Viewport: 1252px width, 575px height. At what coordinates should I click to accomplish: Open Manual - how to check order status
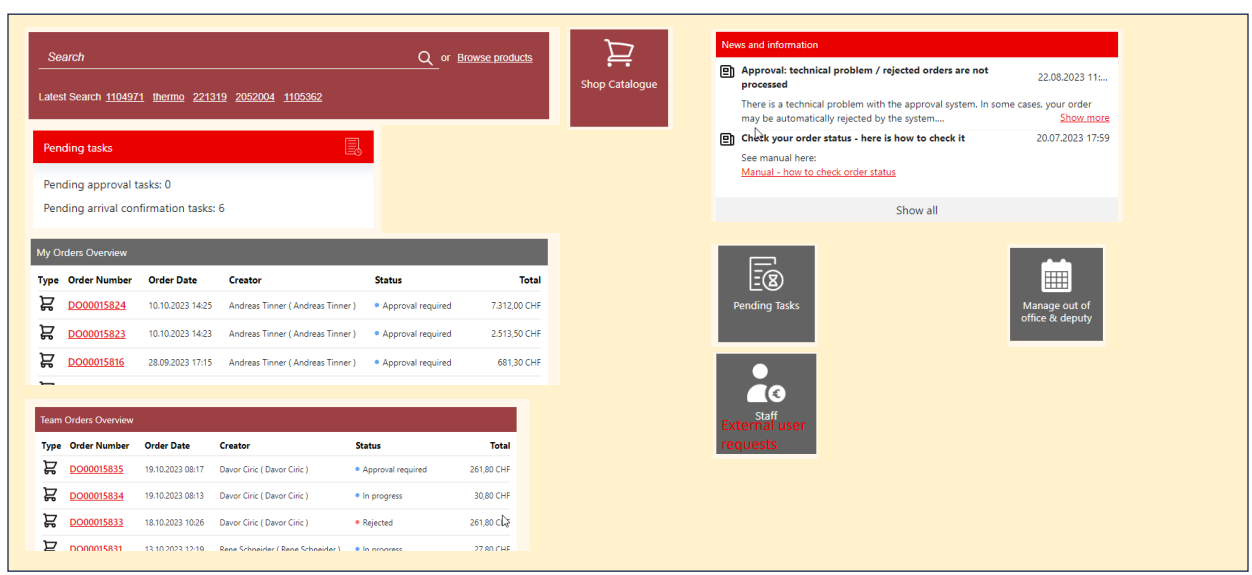click(818, 172)
